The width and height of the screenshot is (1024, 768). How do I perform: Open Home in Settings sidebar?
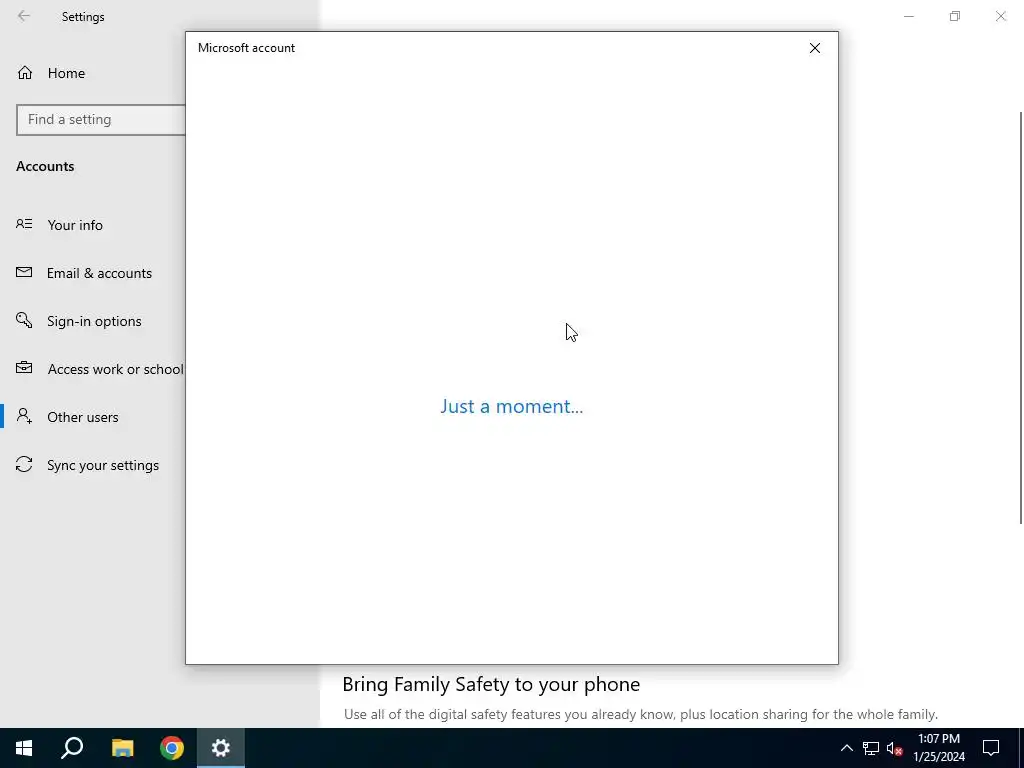66,73
